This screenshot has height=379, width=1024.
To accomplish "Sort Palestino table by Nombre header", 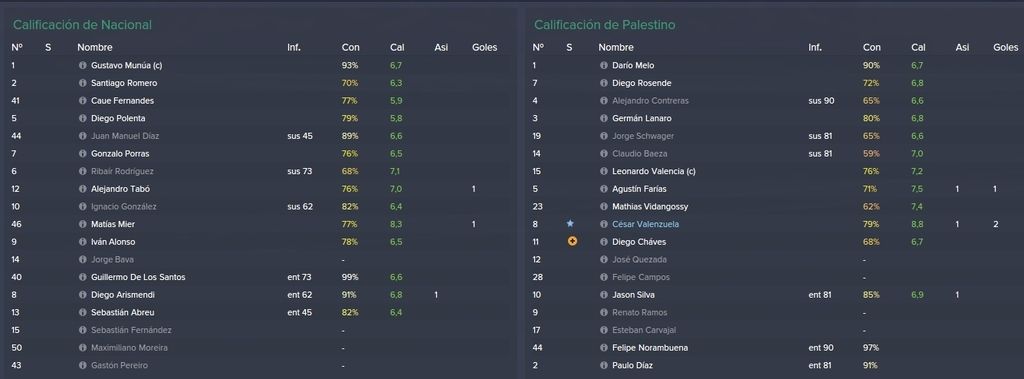I will (x=616, y=47).
